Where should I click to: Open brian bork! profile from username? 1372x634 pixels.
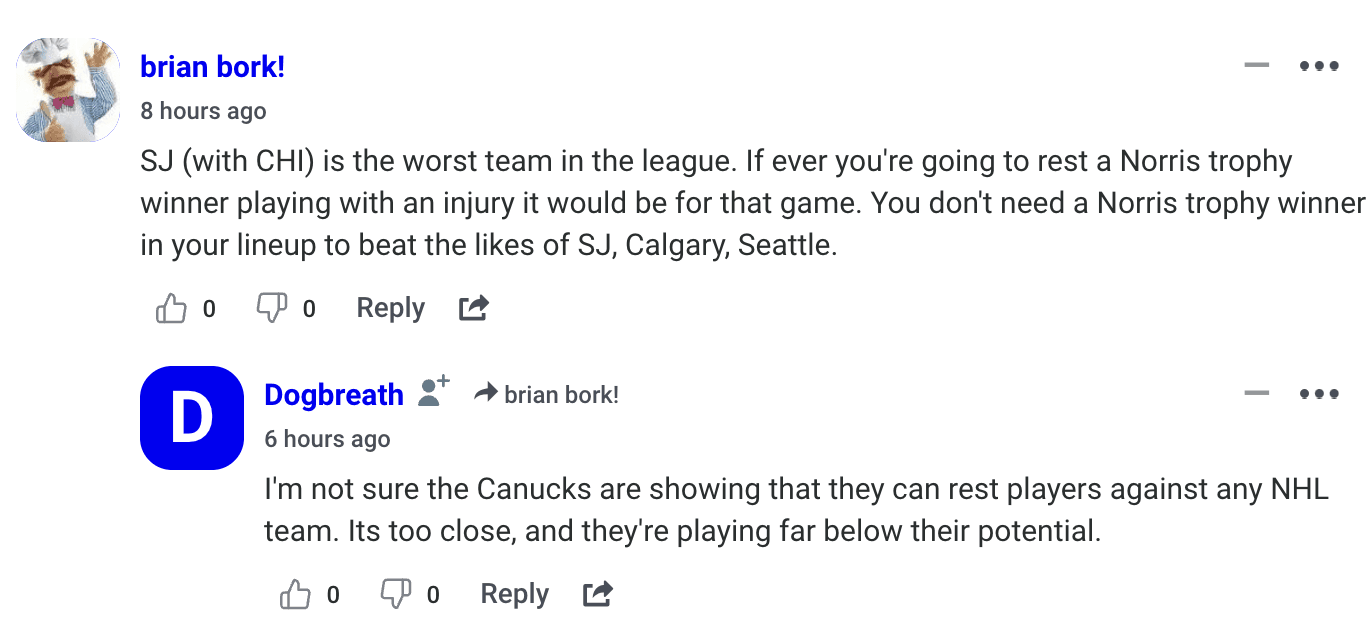[212, 67]
